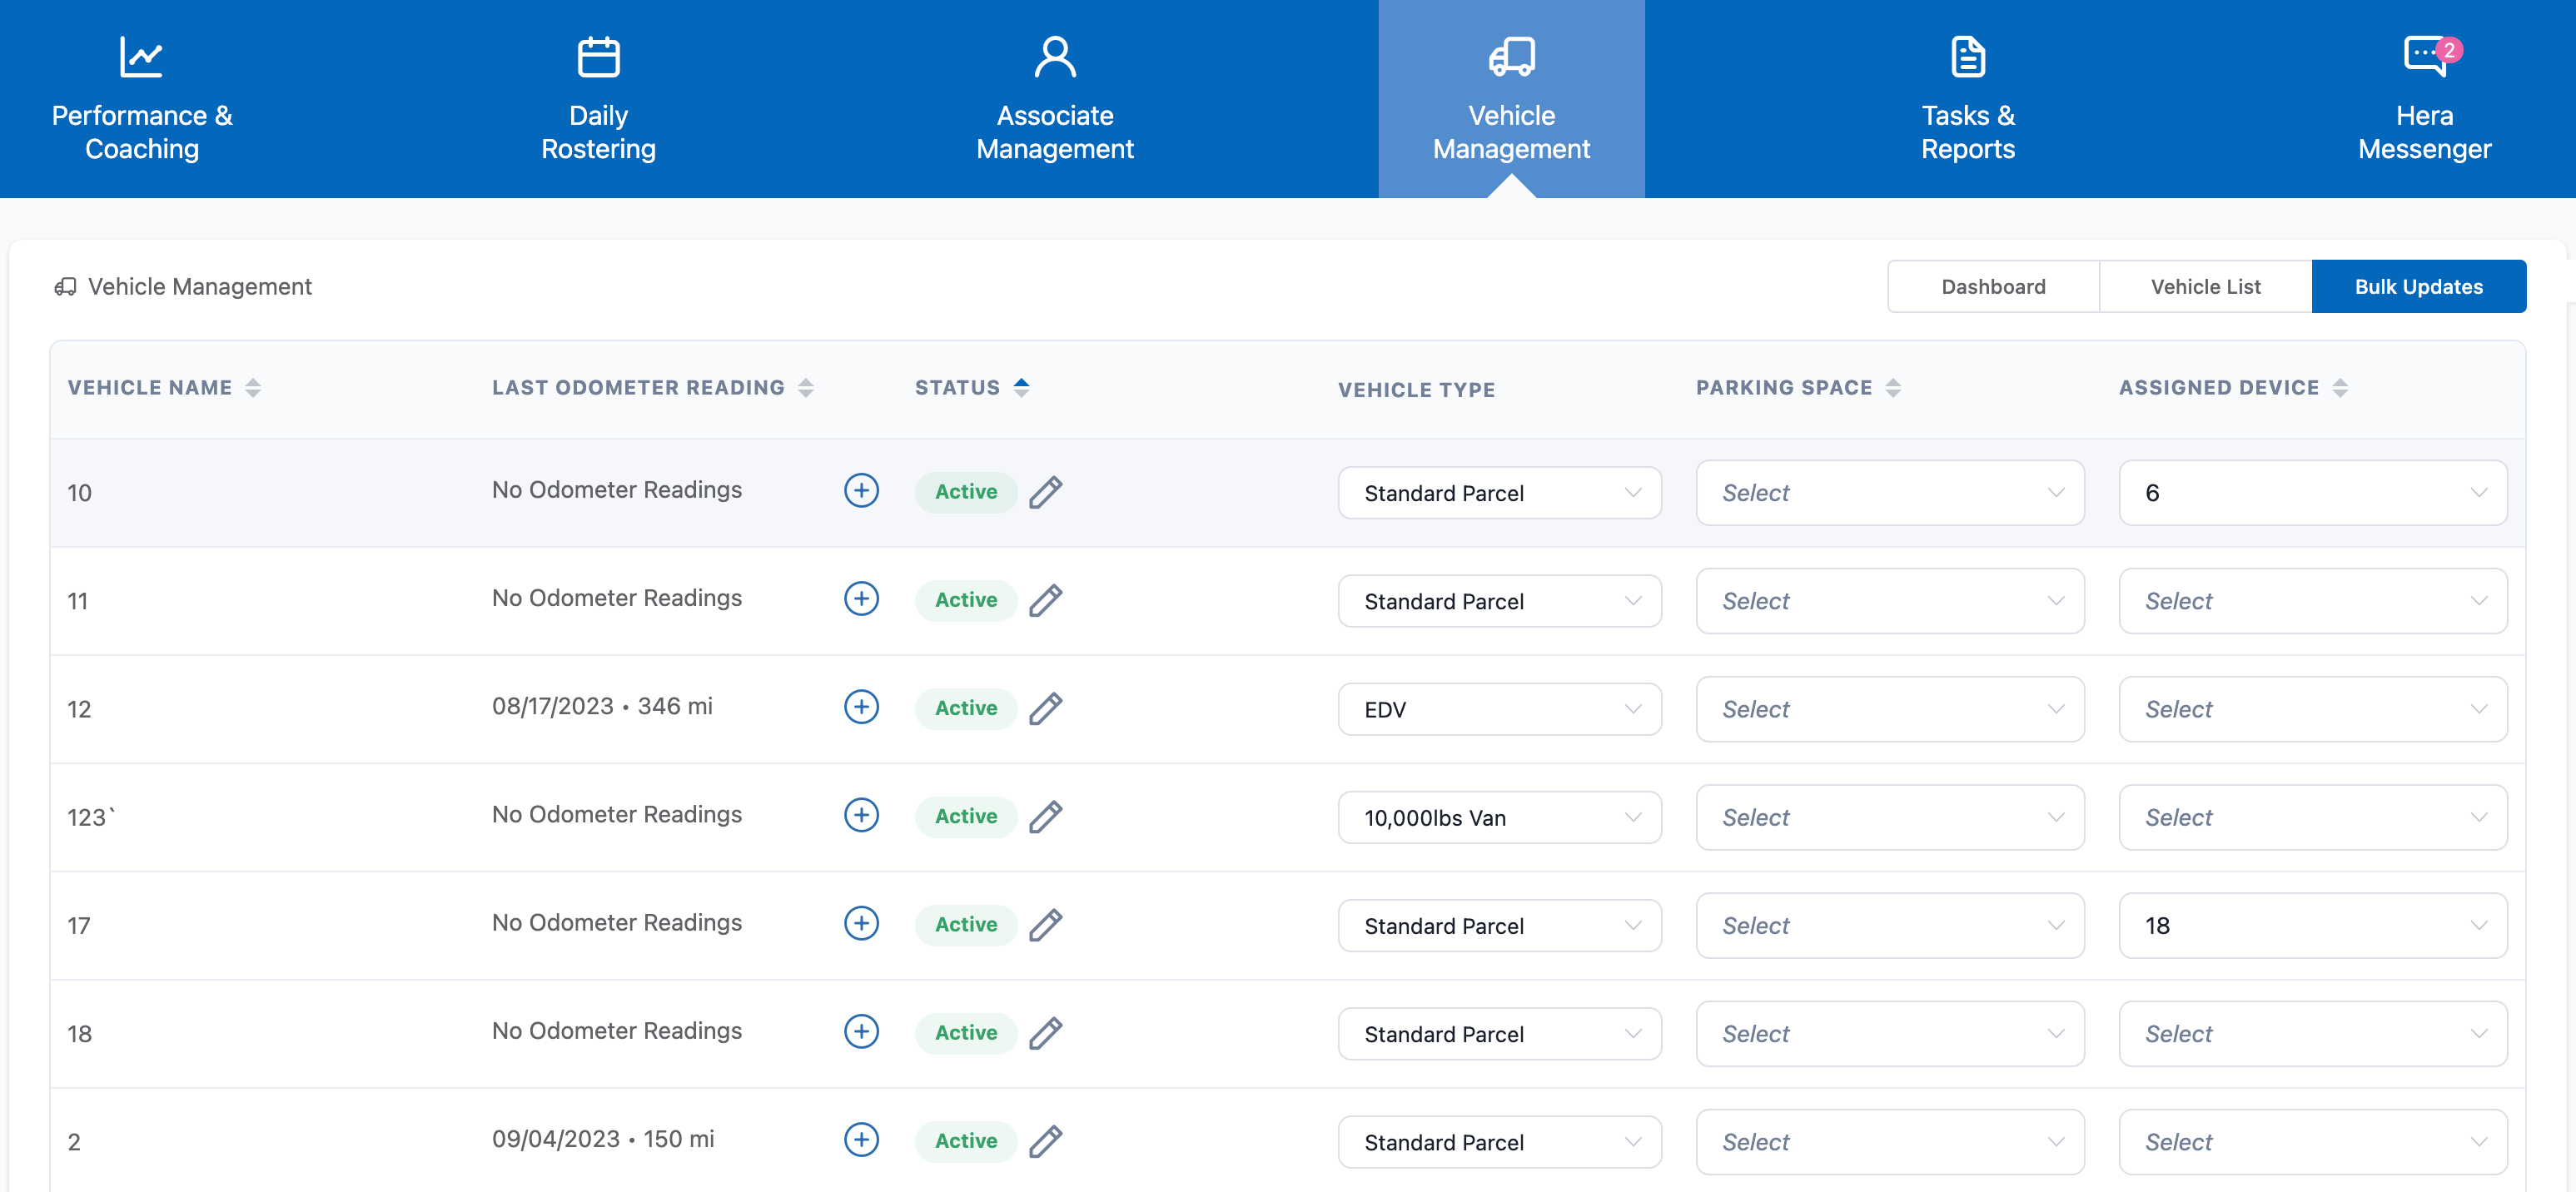Image resolution: width=2576 pixels, height=1192 pixels.
Task: Click plus icon in vehicle 12 row
Action: click(861, 707)
